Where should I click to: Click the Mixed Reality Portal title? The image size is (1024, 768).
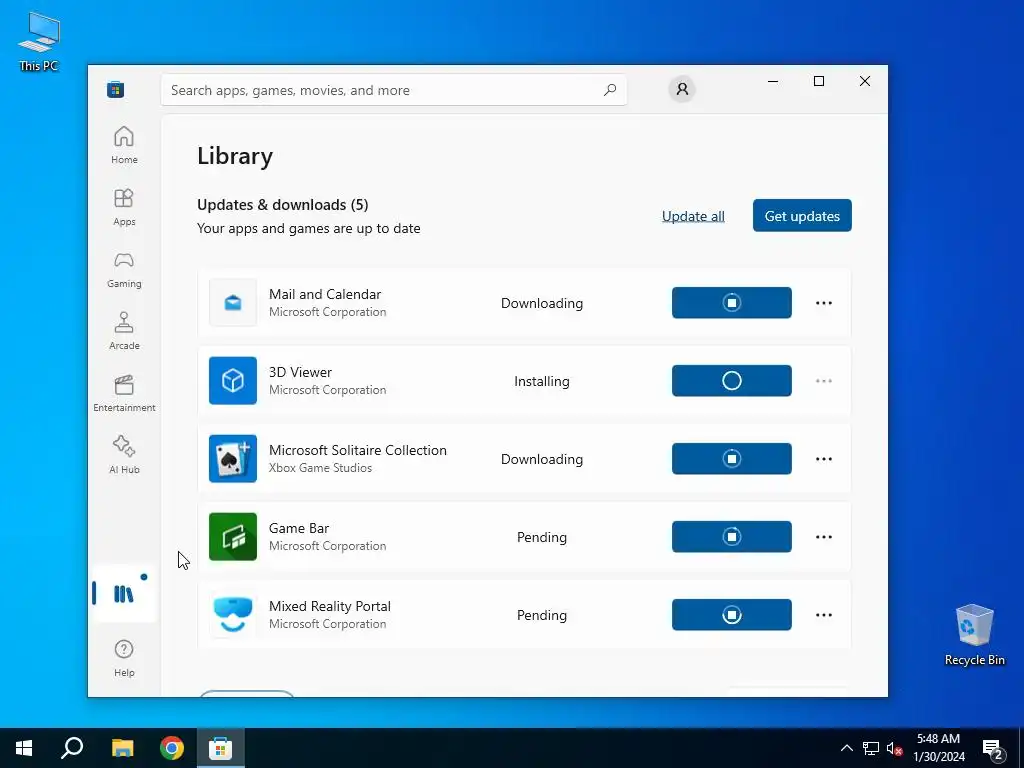point(330,606)
